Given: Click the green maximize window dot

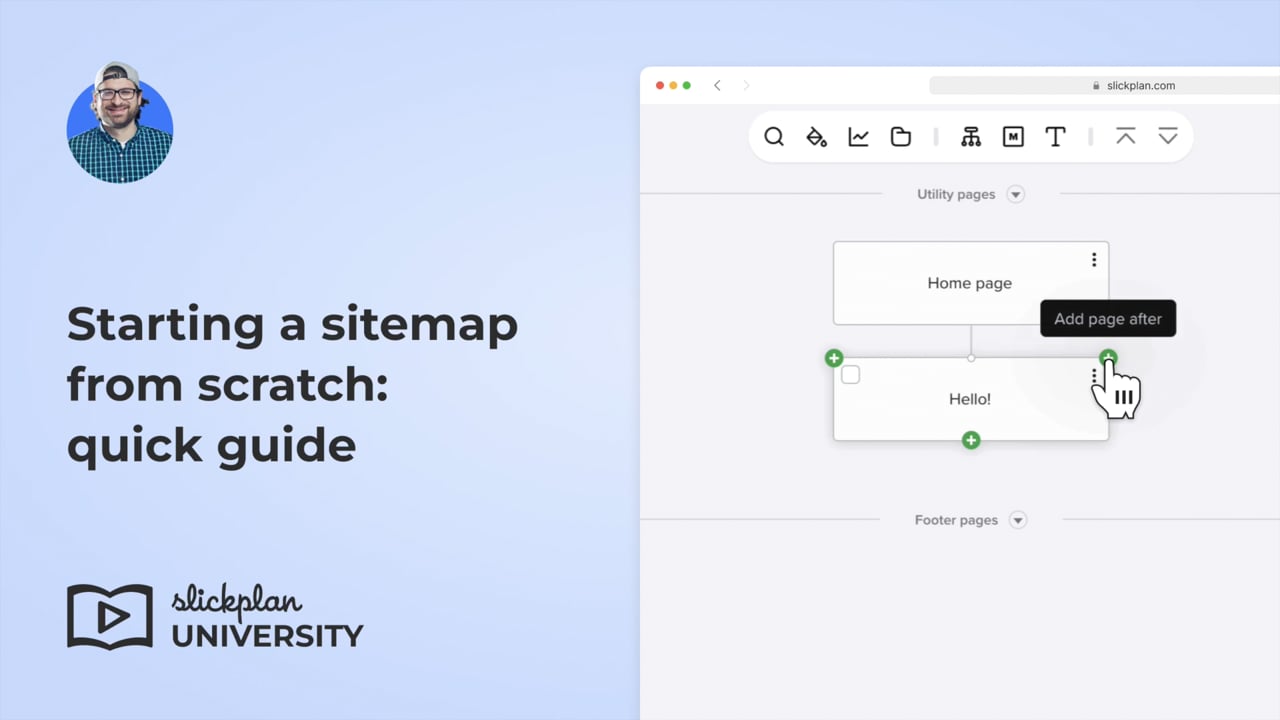Looking at the screenshot, I should click(687, 86).
